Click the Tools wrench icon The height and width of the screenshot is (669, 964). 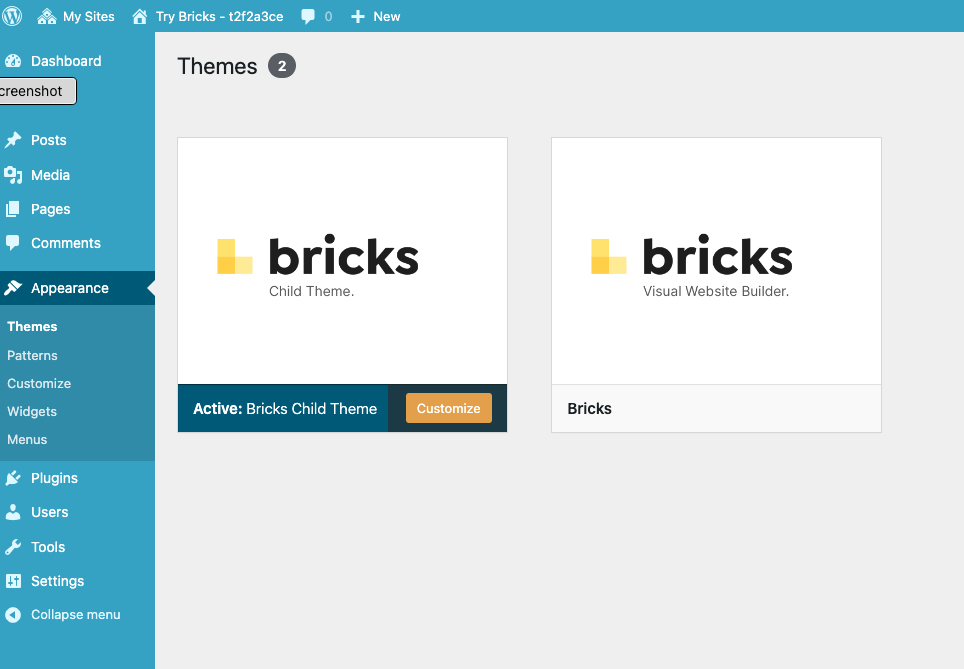point(13,547)
